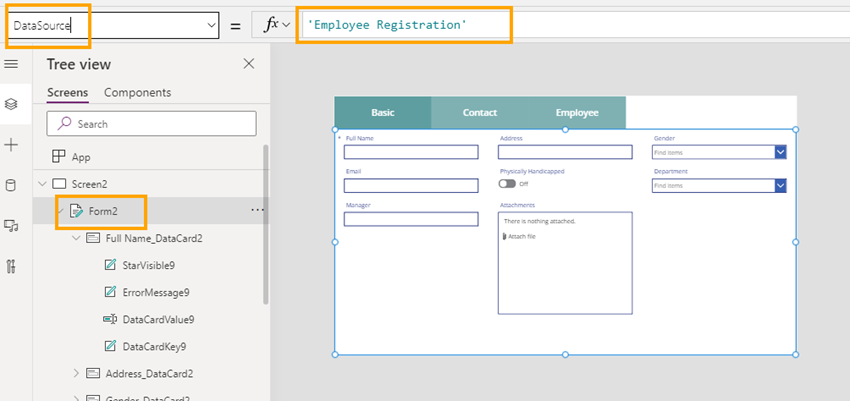
Task: Open Tree view layers icon in left rail
Action: [11, 104]
